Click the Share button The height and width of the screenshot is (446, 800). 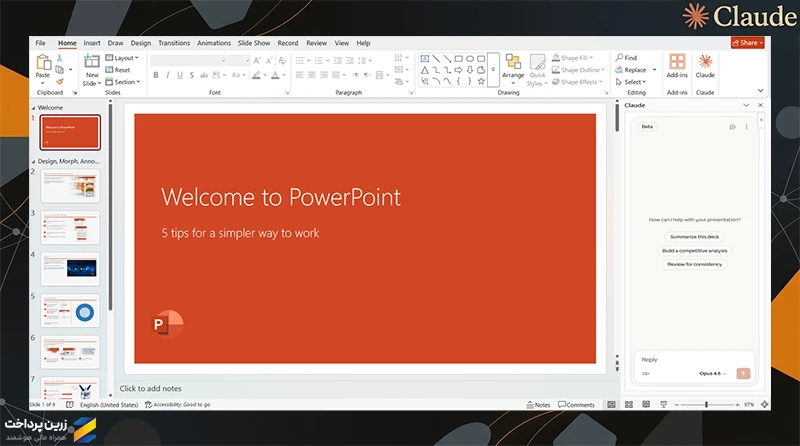coord(747,43)
